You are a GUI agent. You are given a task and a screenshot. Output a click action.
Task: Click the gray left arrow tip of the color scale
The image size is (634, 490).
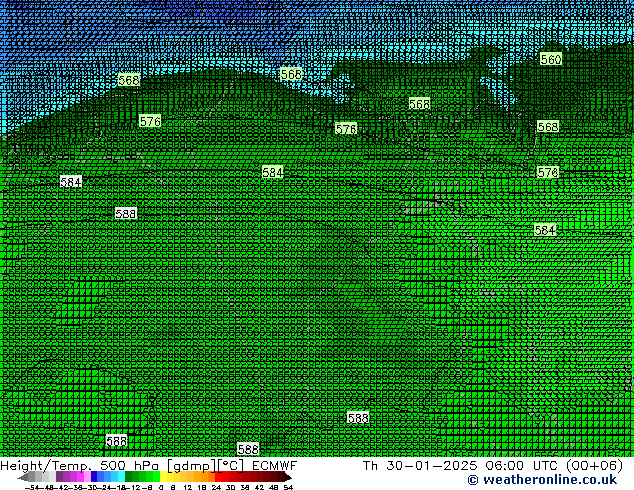click(22, 478)
